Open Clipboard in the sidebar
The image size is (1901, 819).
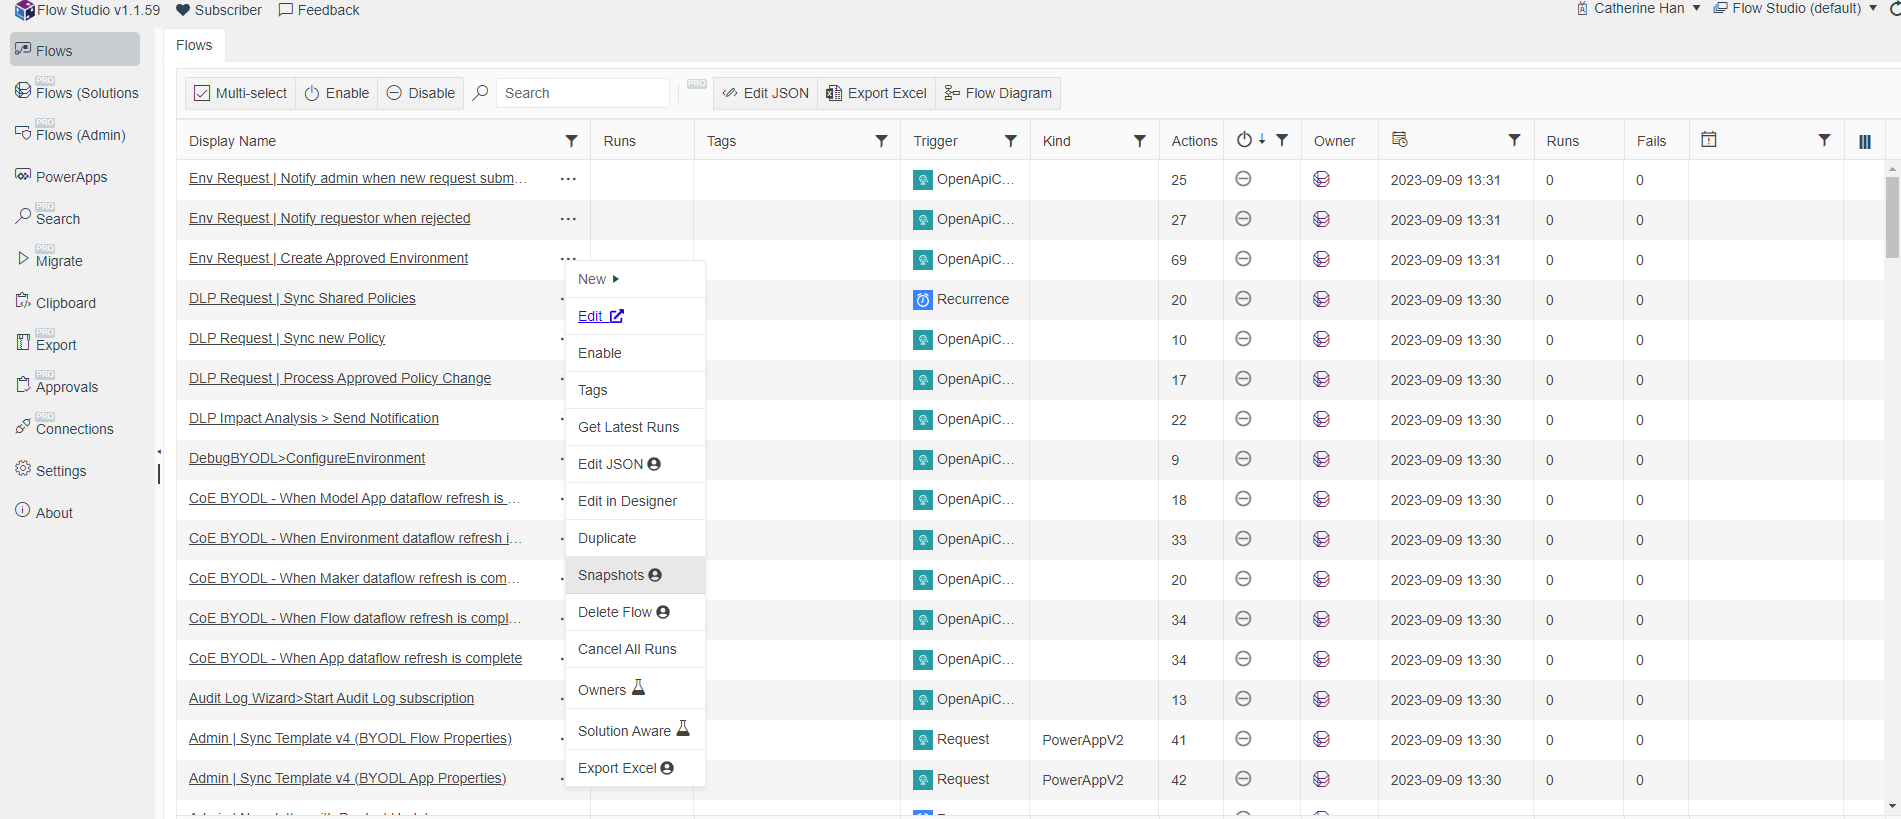coord(65,303)
